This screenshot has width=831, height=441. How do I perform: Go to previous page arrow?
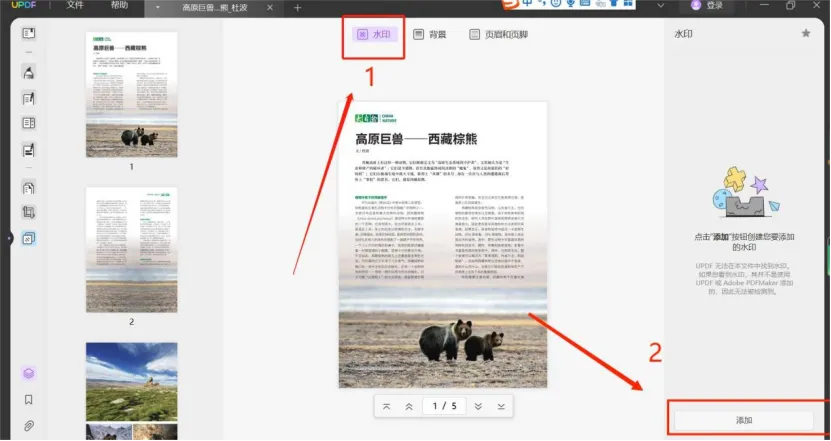(x=409, y=406)
